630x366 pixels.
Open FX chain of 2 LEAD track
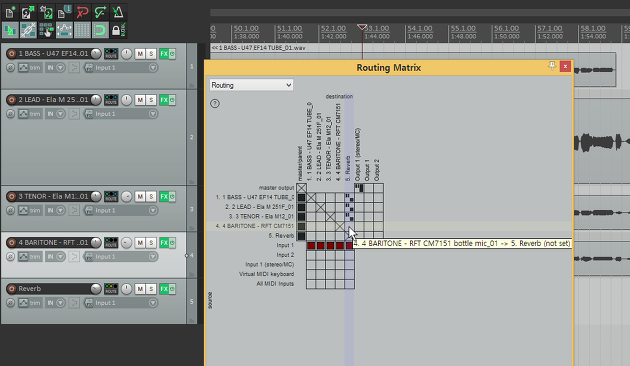coord(164,100)
